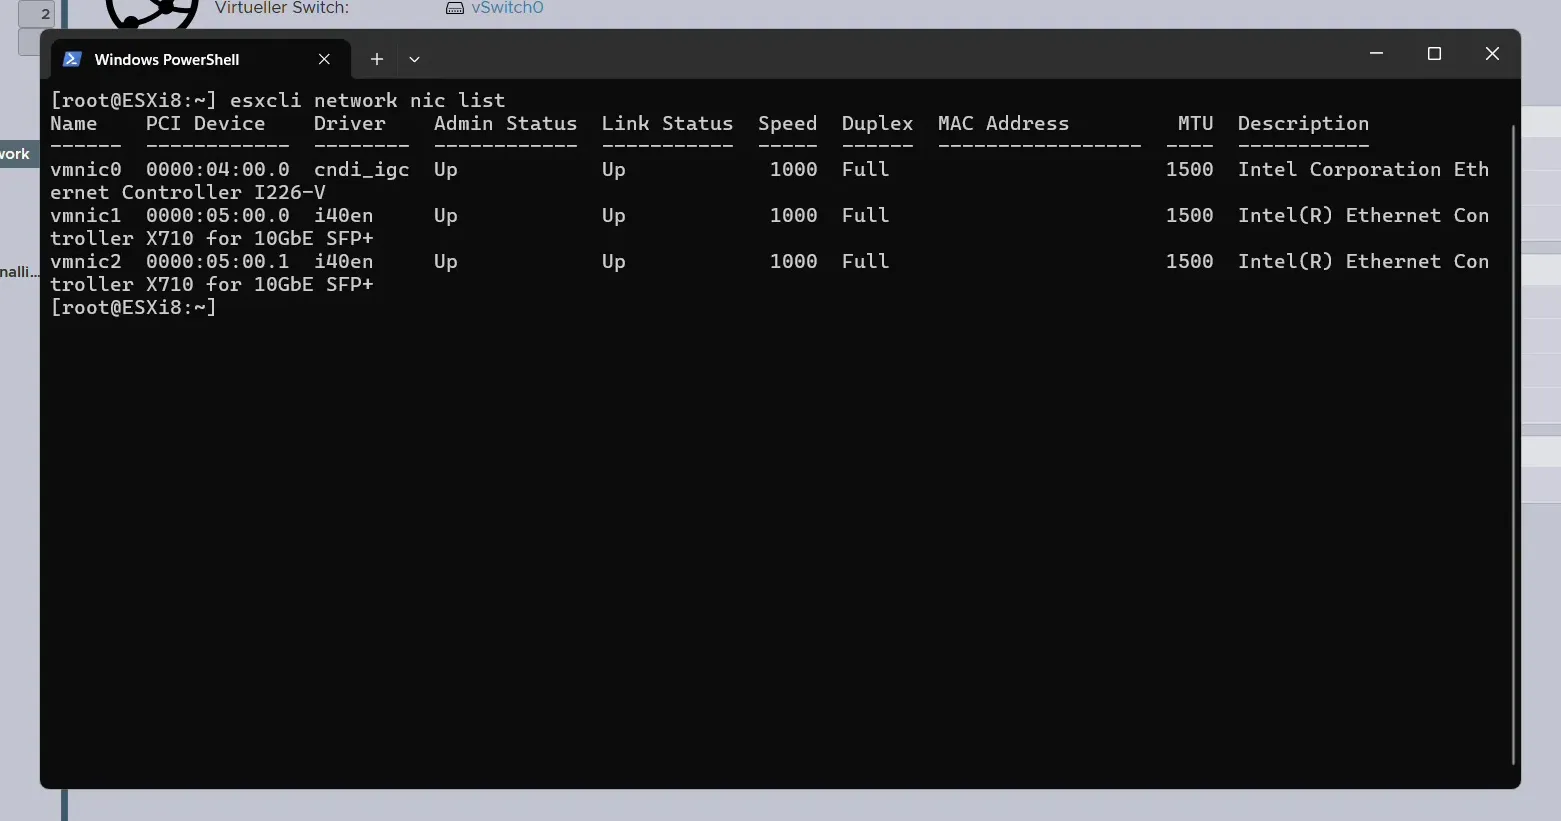Image resolution: width=1561 pixels, height=821 pixels.
Task: Click the vmnic0 name in the output
Action: pos(86,170)
